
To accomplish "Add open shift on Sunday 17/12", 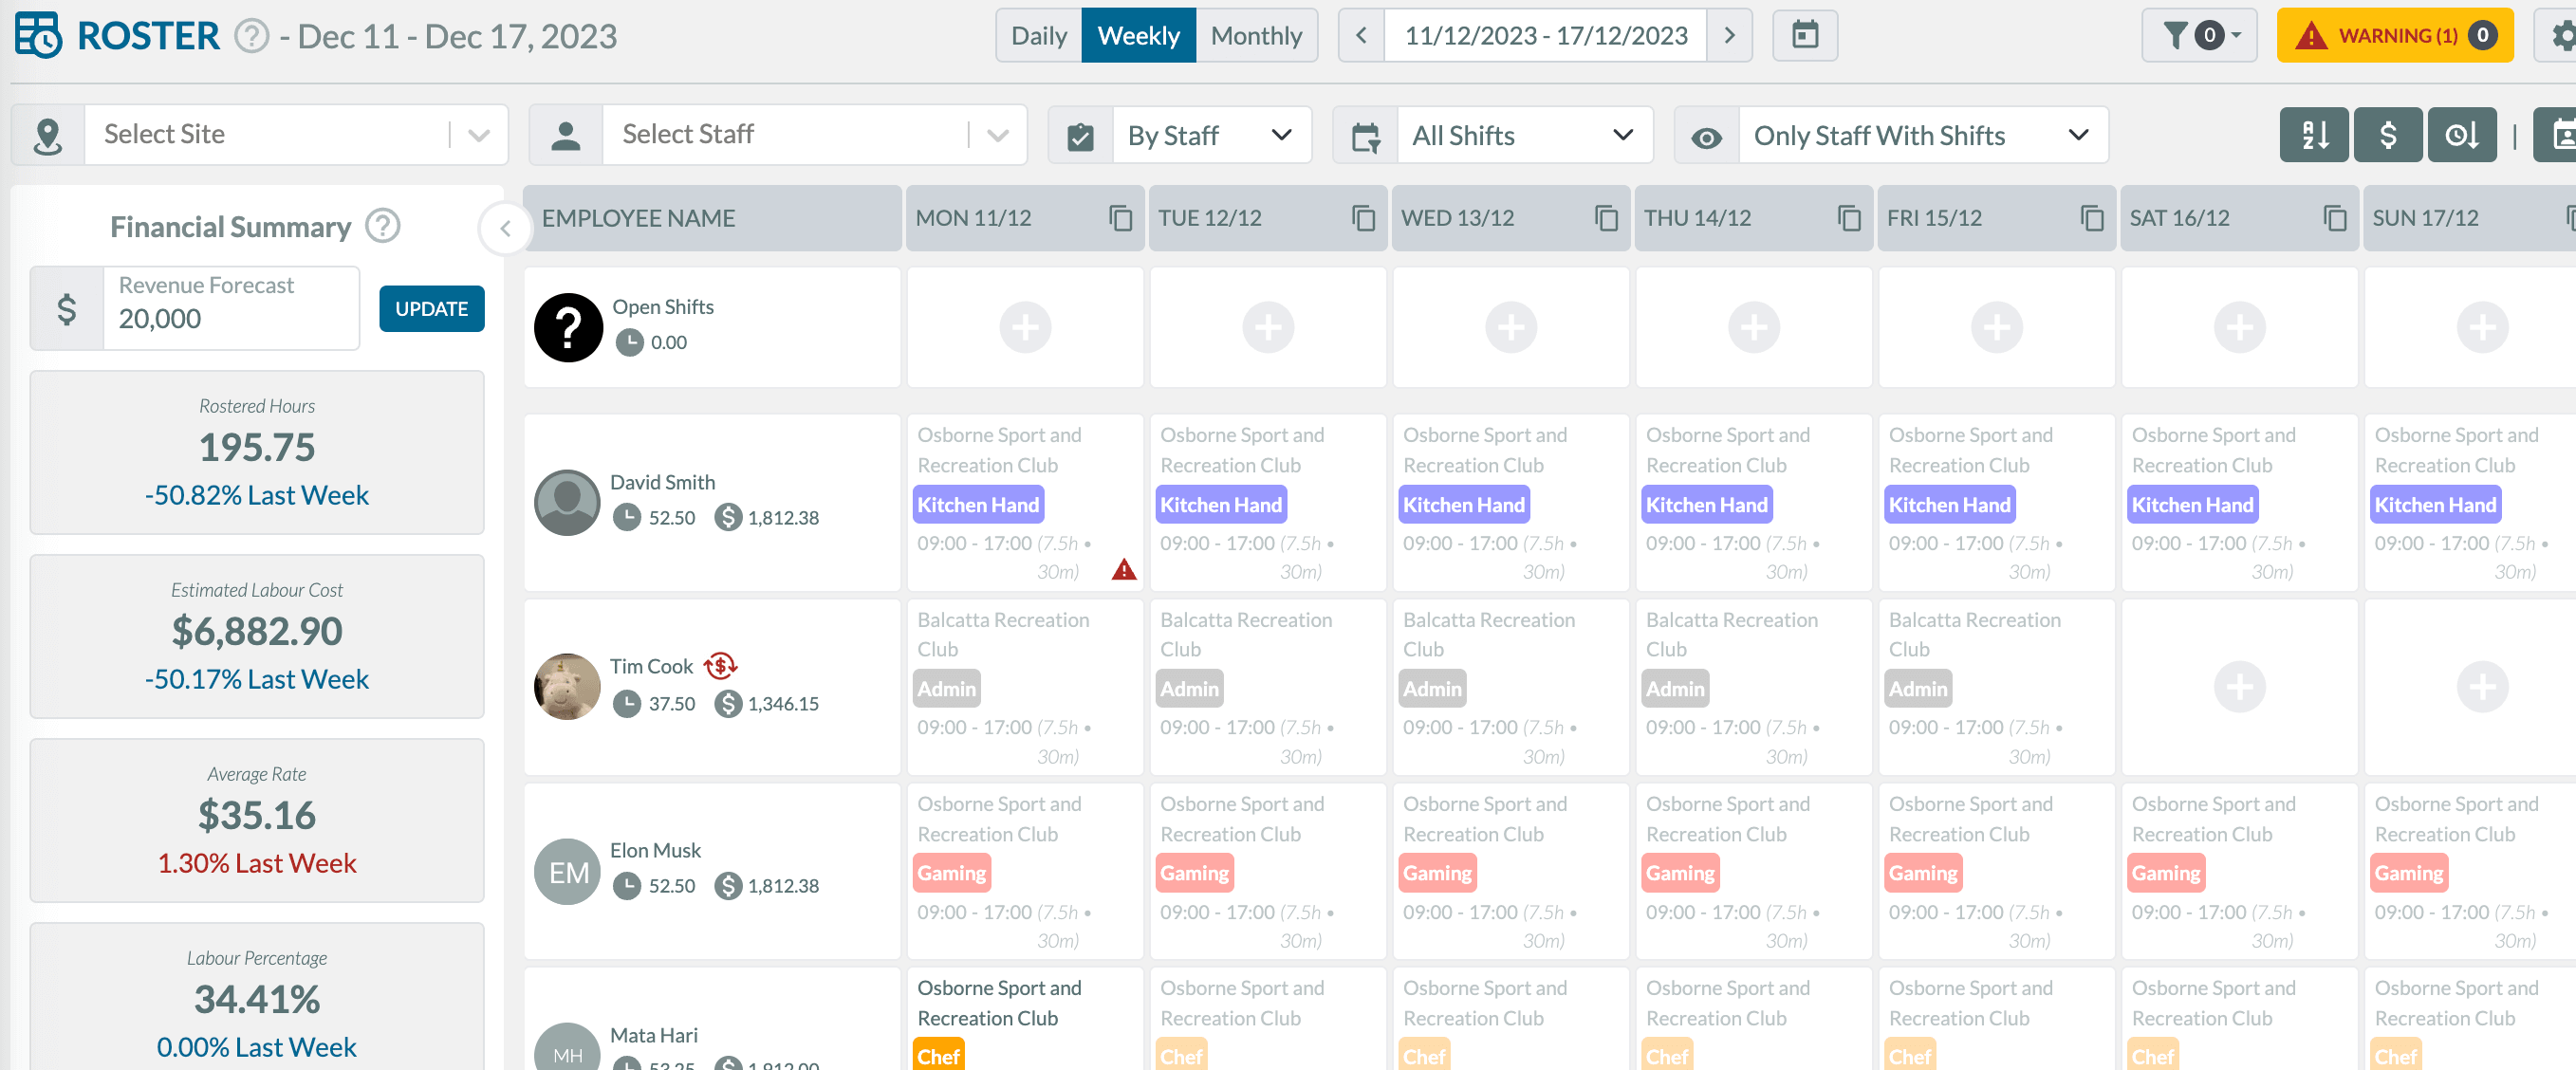I will (x=2483, y=327).
